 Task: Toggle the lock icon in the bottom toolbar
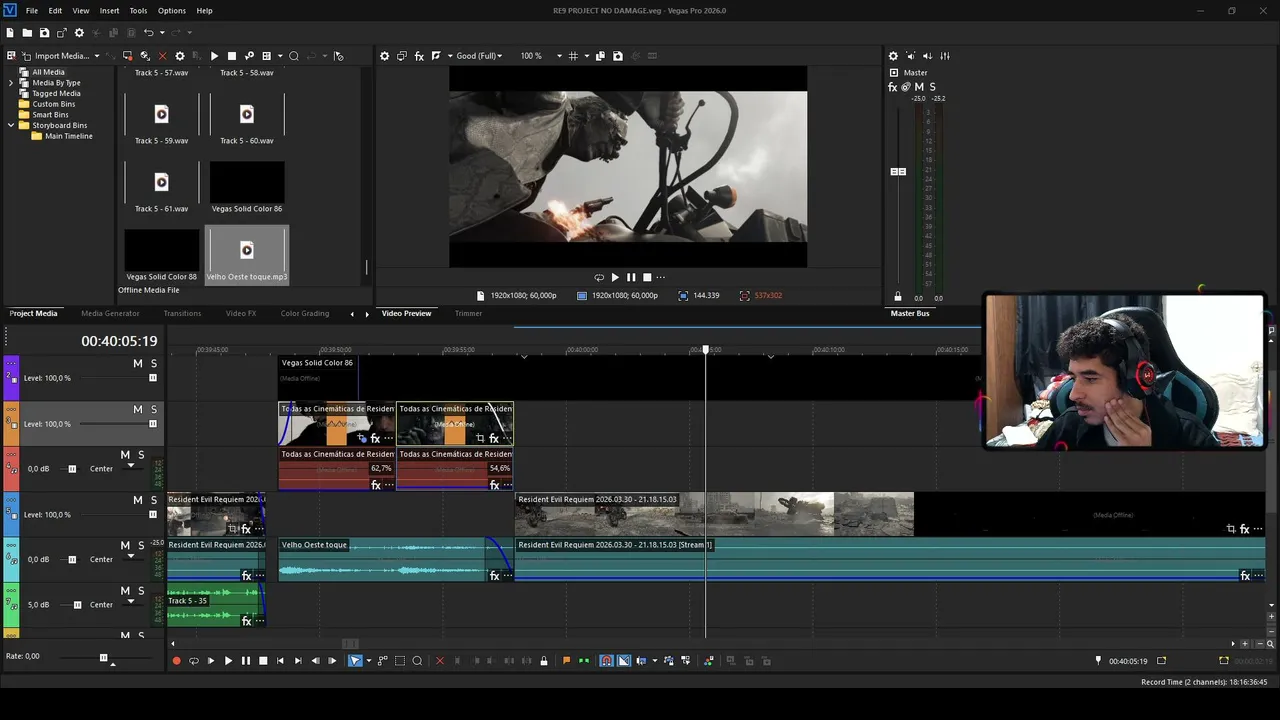click(544, 661)
